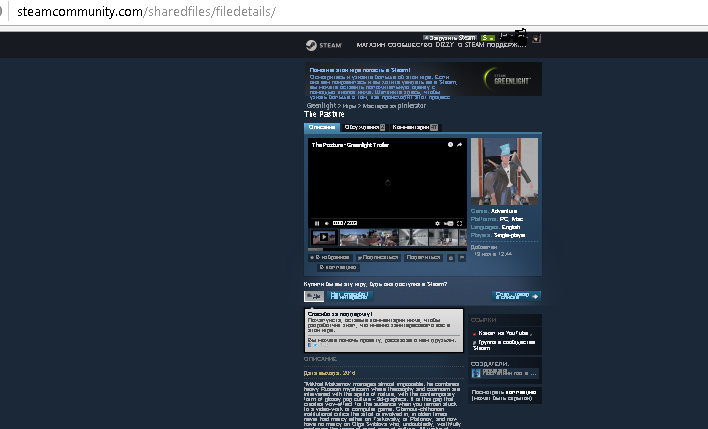Switch to the Описание tab
708x429 pixels.
tap(321, 127)
